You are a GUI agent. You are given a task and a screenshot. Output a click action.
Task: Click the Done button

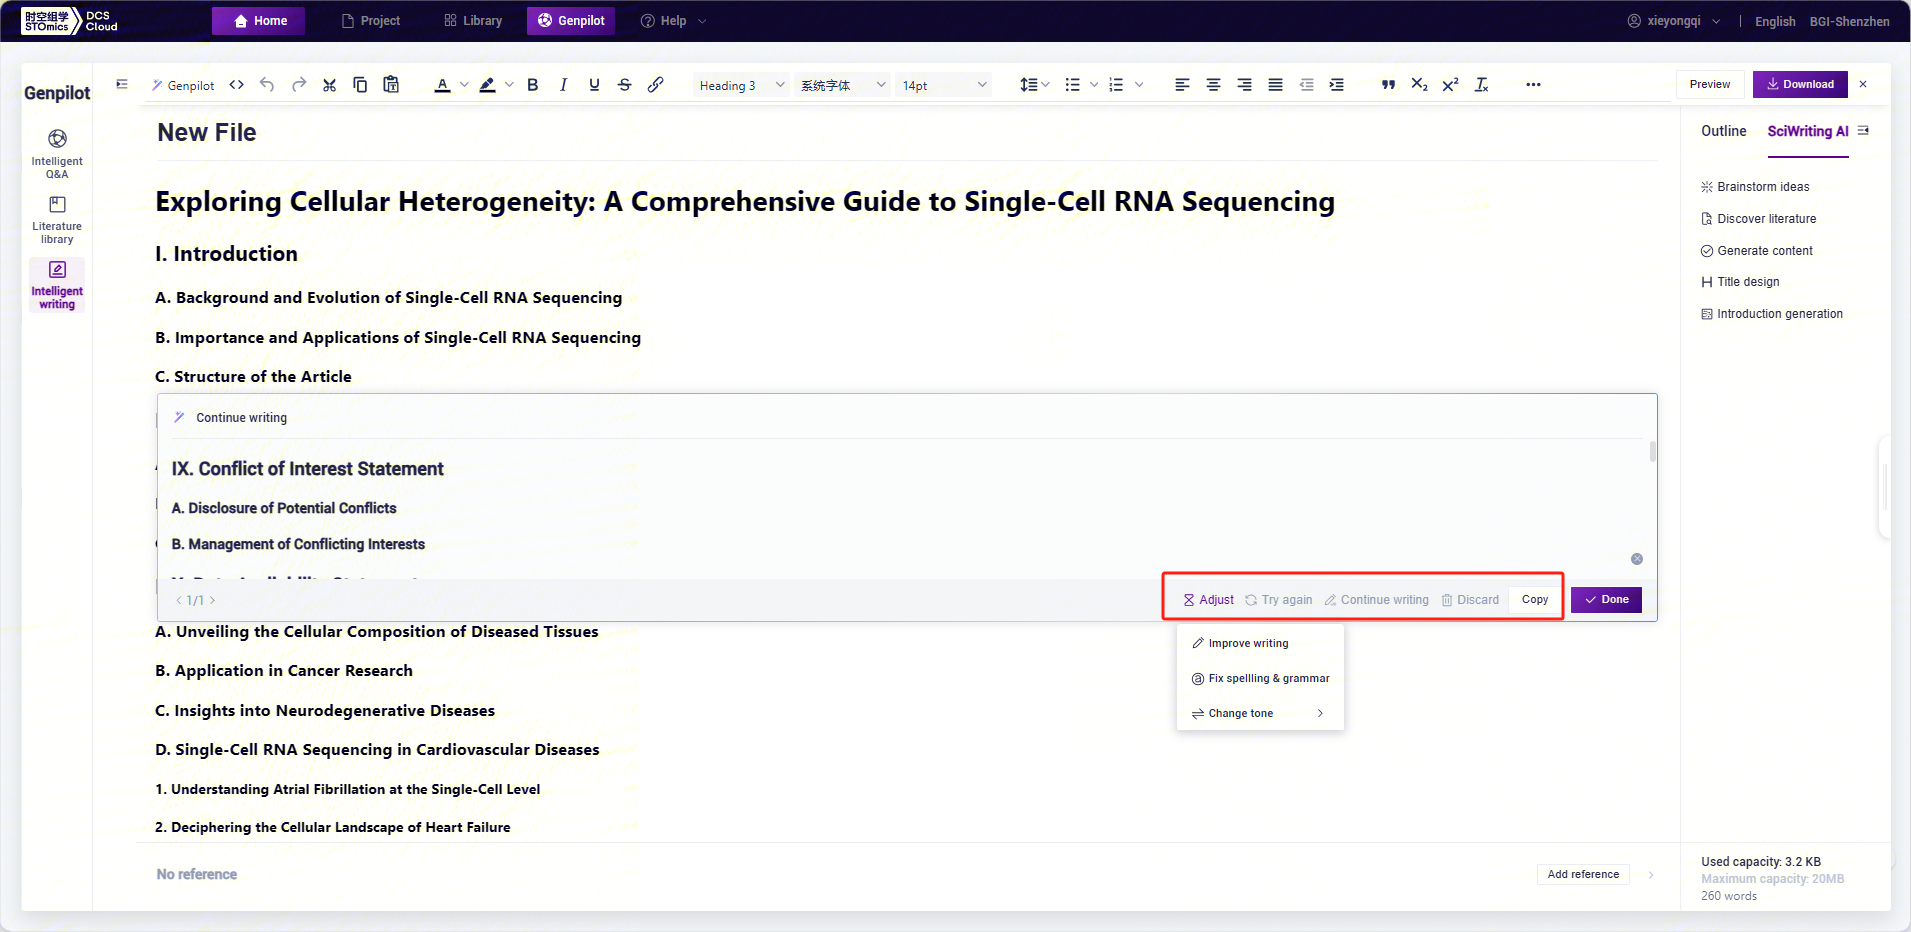point(1606,600)
